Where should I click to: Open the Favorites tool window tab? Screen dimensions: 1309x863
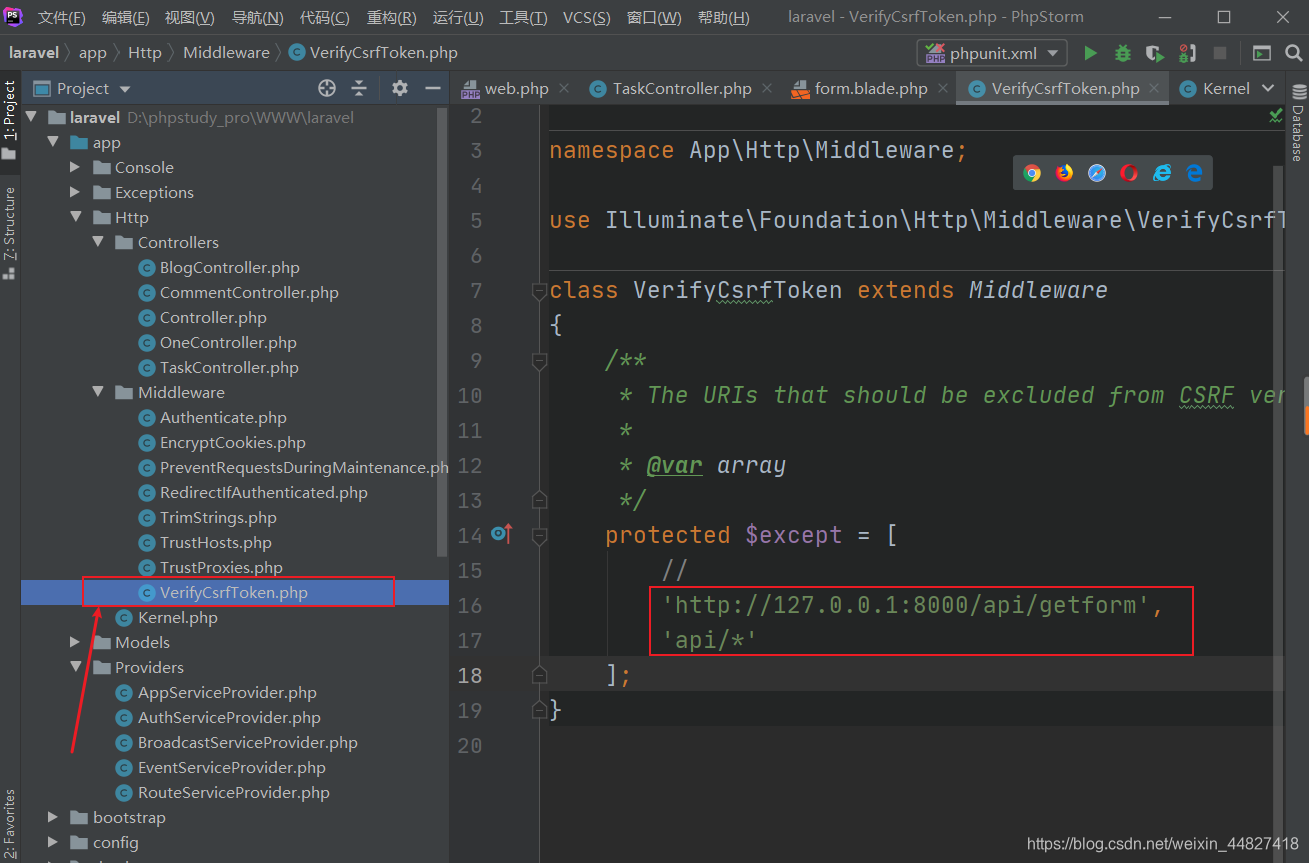(x=9, y=824)
